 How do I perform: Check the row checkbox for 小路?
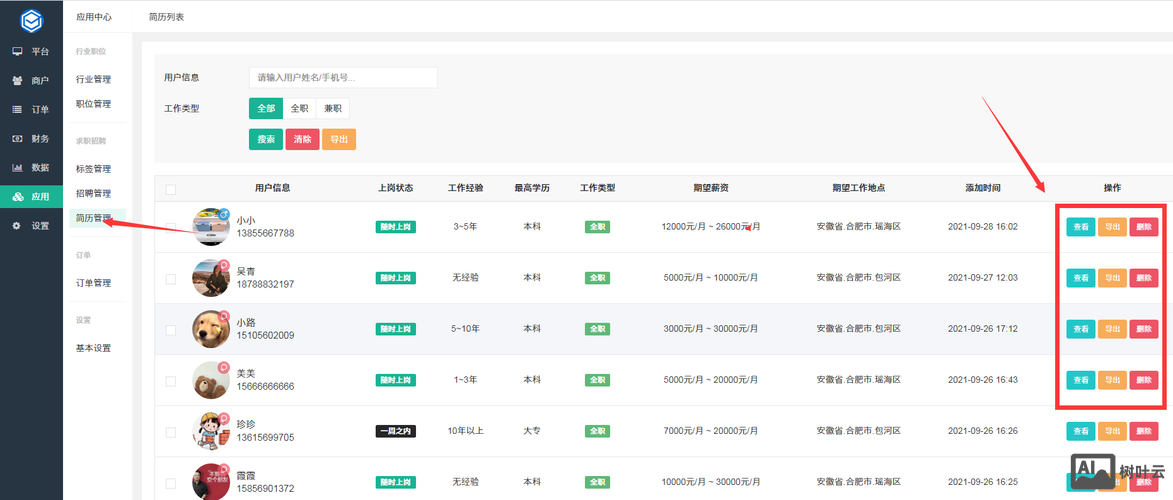point(171,329)
